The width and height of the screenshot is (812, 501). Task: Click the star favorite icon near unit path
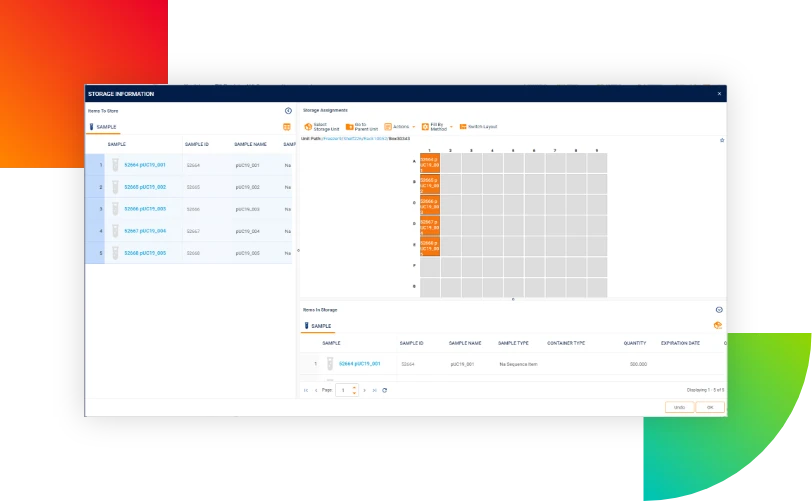pos(722,140)
